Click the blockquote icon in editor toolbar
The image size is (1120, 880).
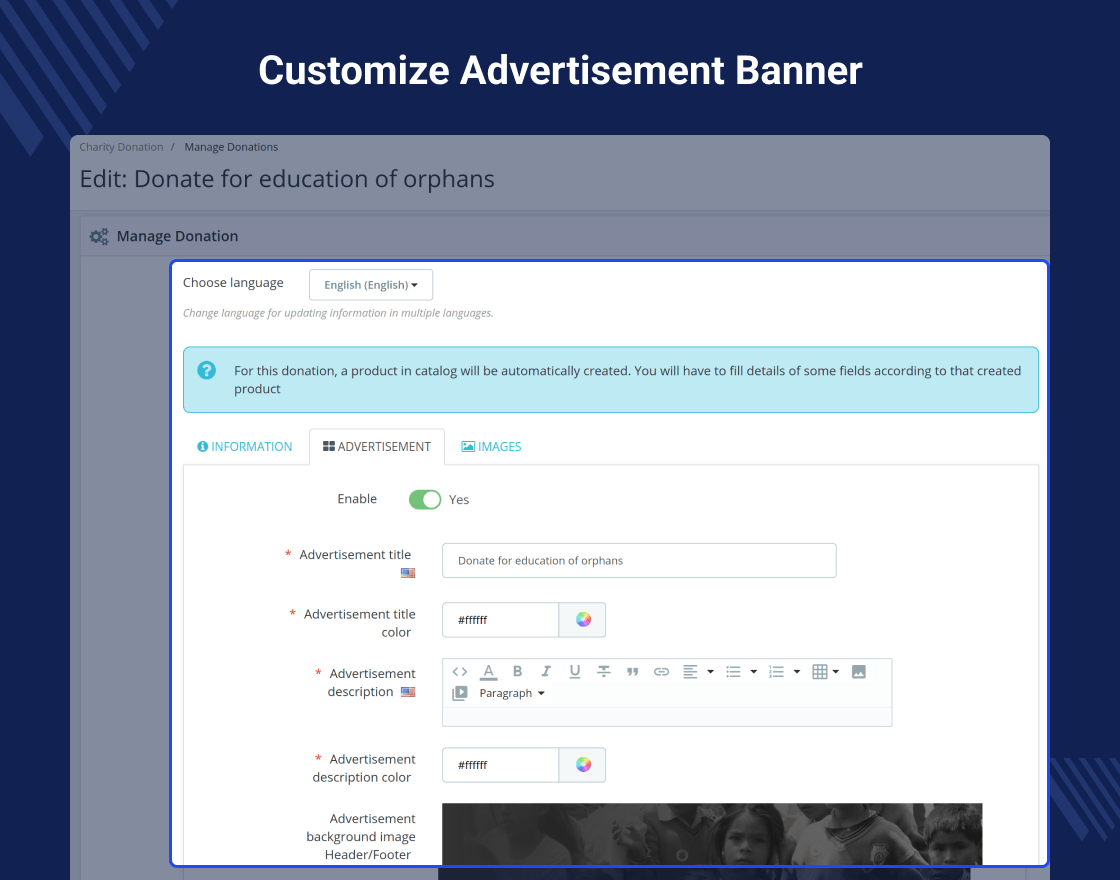(632, 671)
